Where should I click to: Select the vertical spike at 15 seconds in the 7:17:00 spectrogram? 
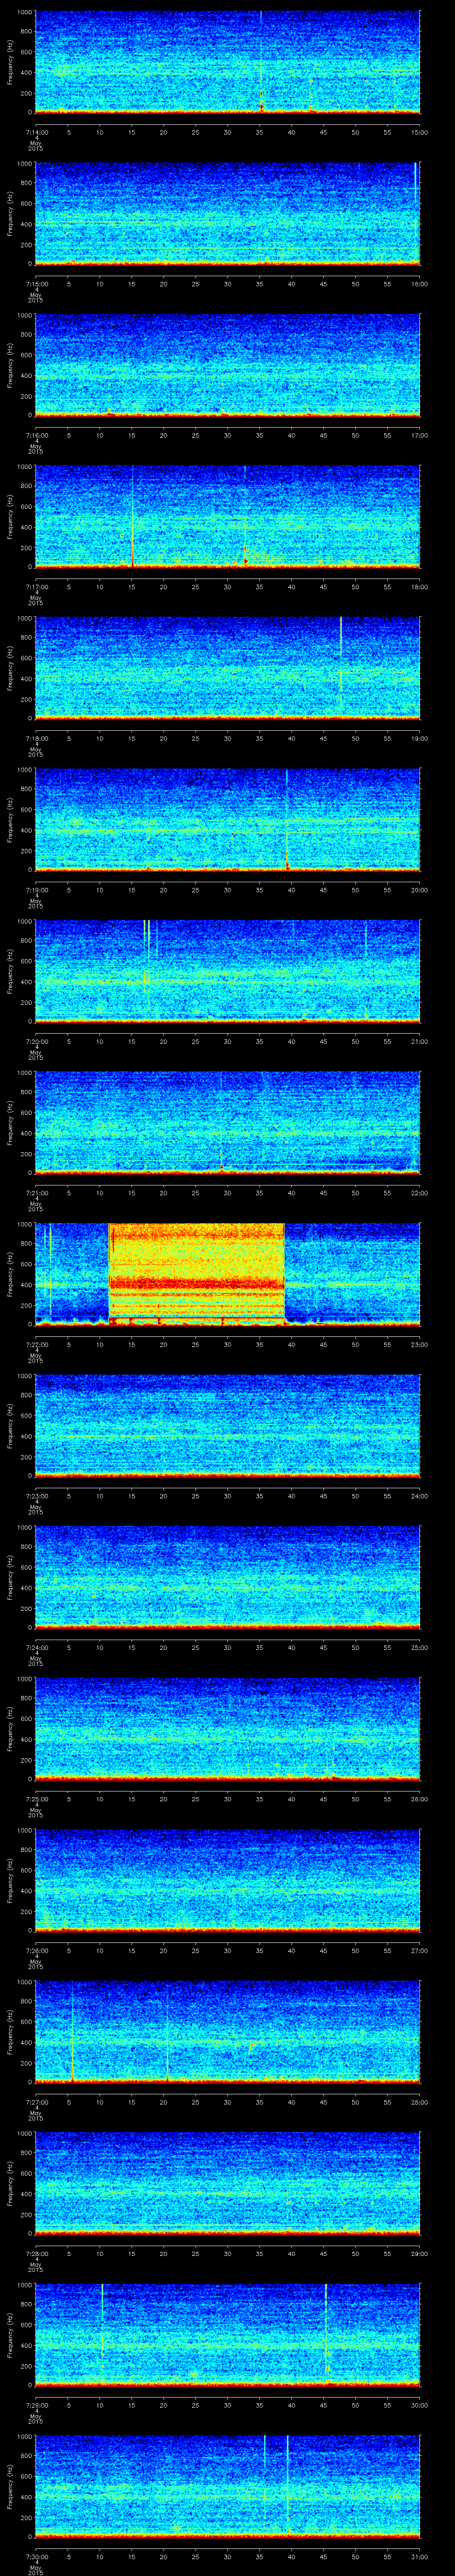132,516
